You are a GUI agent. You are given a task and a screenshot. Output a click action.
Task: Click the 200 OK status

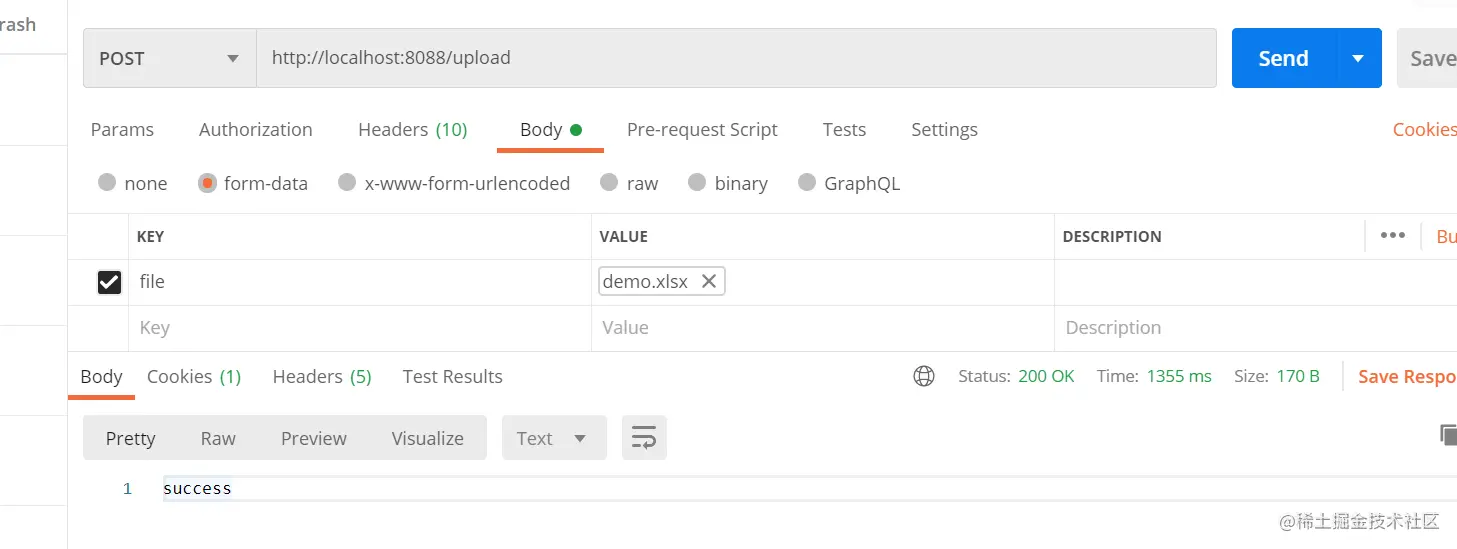coord(1046,377)
